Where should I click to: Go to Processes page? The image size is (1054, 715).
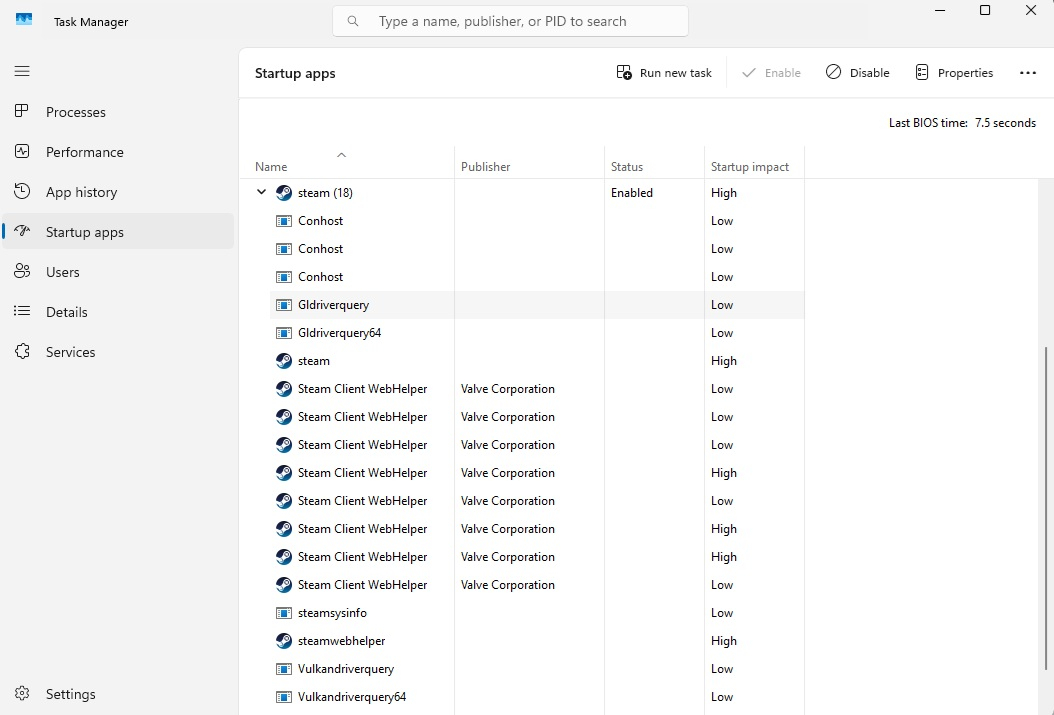[x=118, y=112]
